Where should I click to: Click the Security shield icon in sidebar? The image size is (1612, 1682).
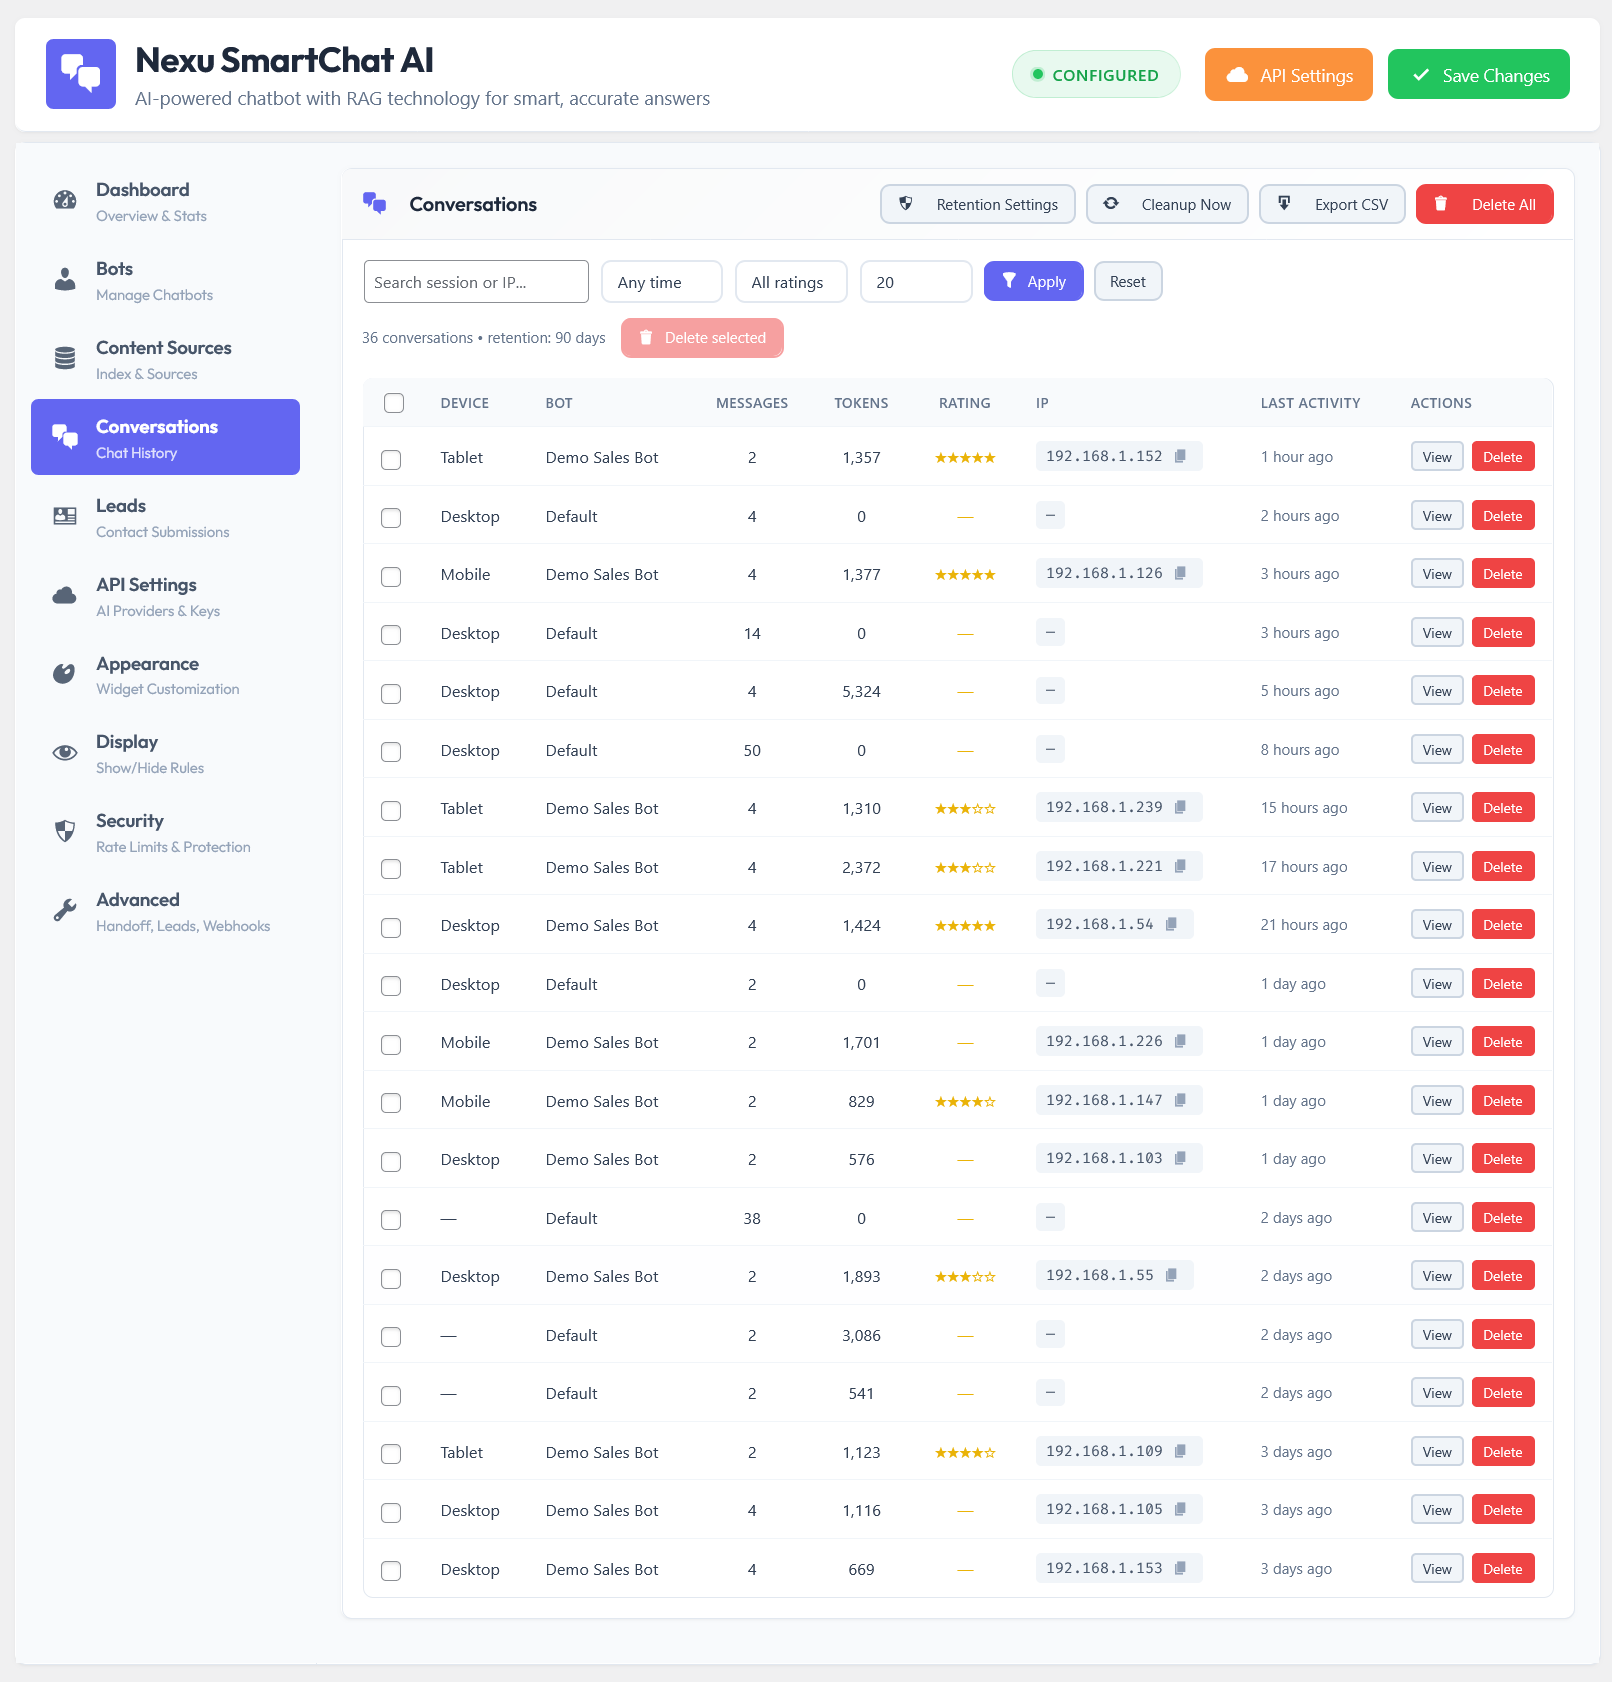point(65,831)
